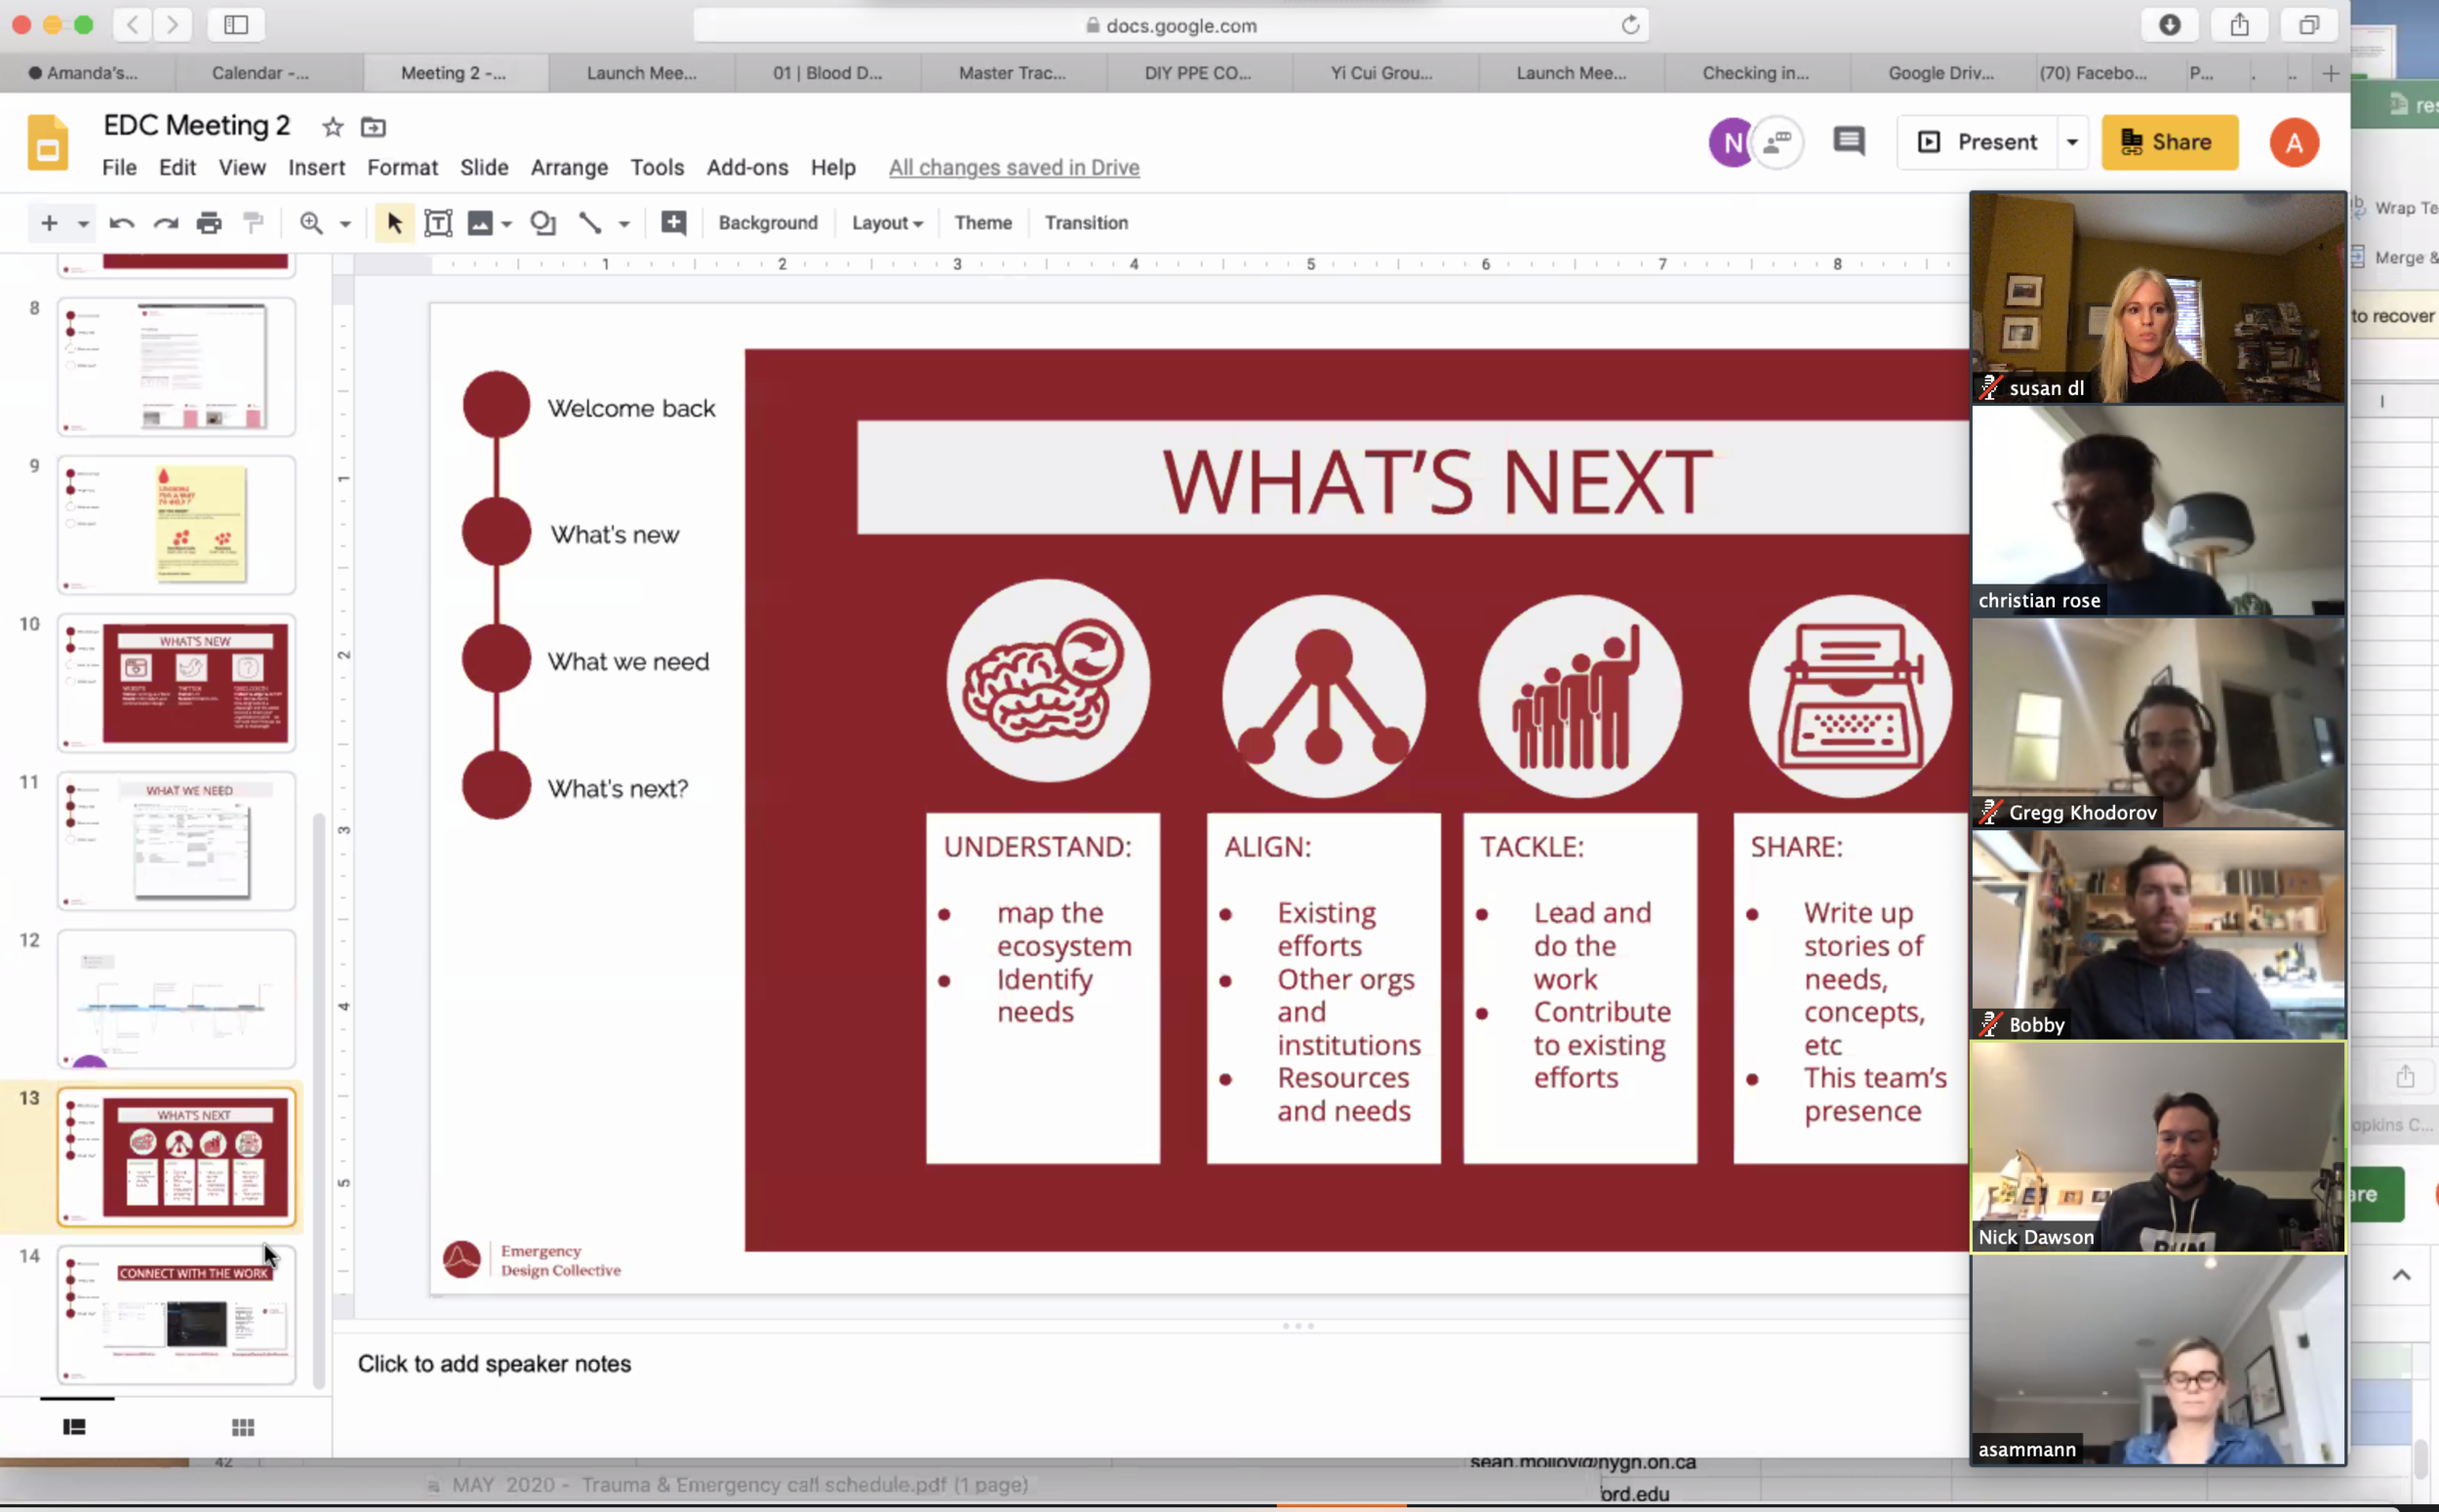Image resolution: width=2439 pixels, height=1512 pixels.
Task: Switch to the Master Trac... browser tab
Action: pos(1011,73)
